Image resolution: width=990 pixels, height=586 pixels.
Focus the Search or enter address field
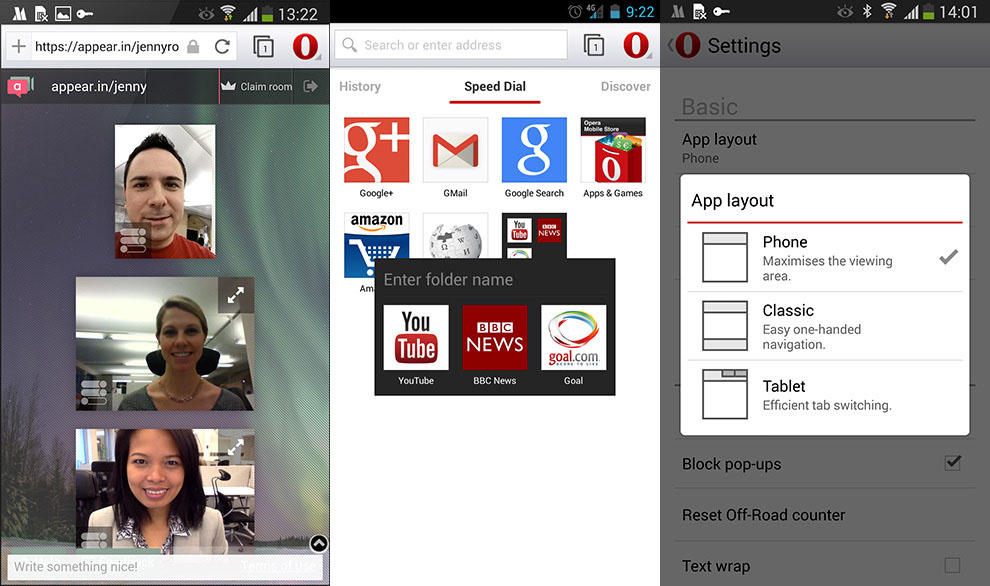[451, 45]
